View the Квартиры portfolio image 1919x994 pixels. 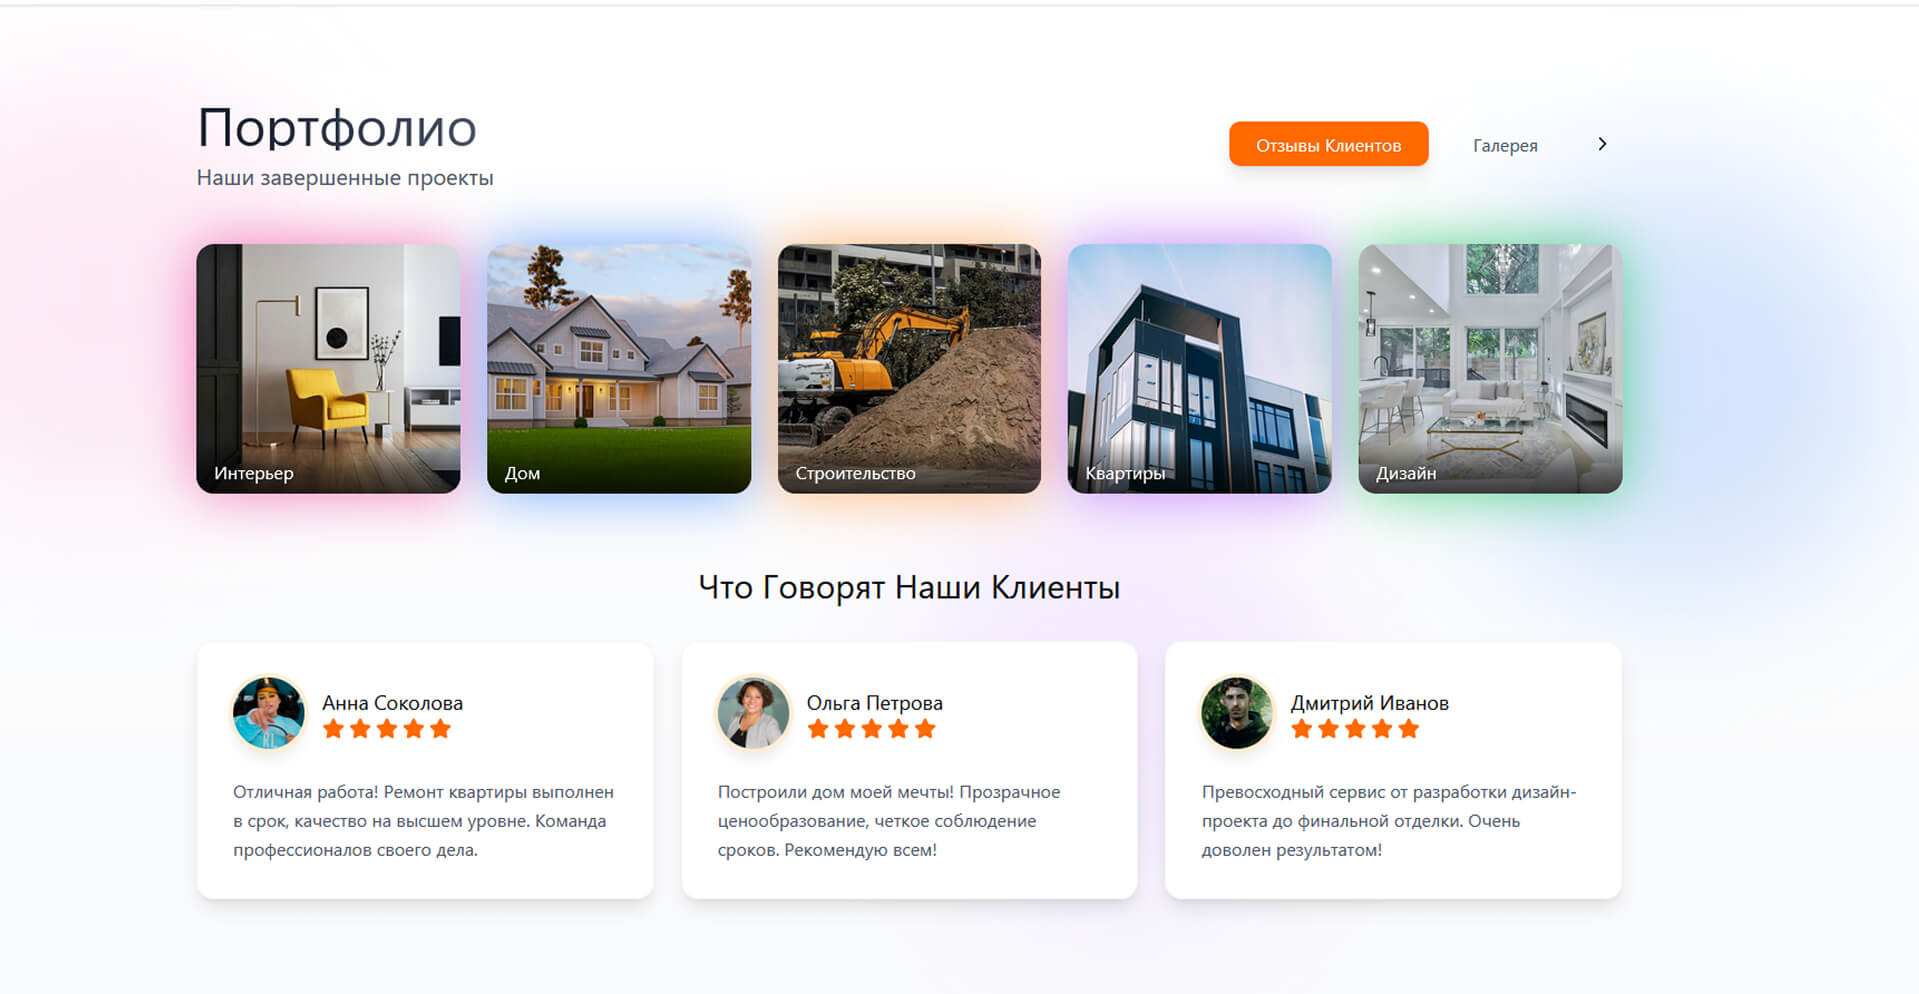(x=1199, y=368)
